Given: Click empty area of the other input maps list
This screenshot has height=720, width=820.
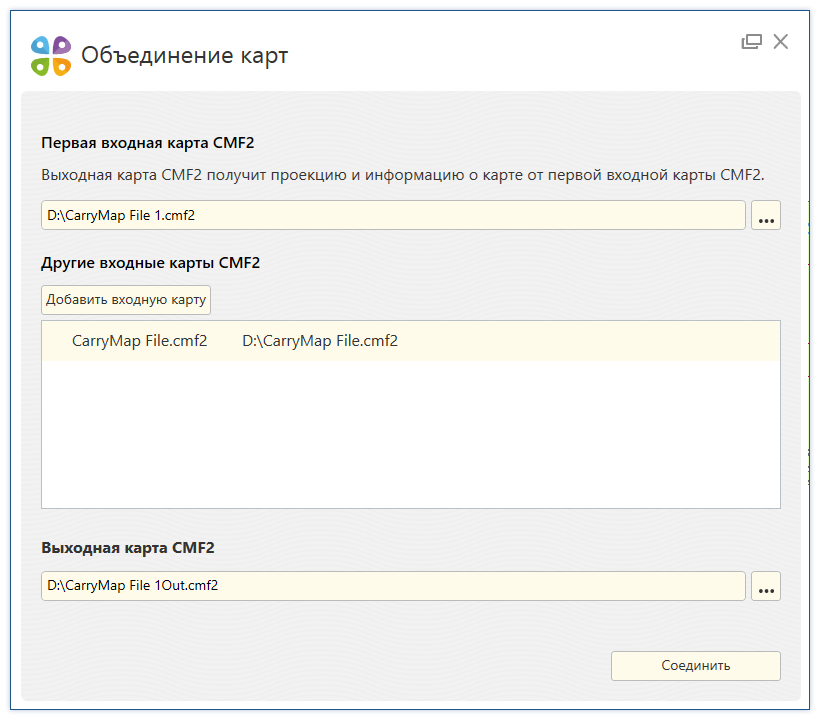Looking at the screenshot, I should [411, 434].
